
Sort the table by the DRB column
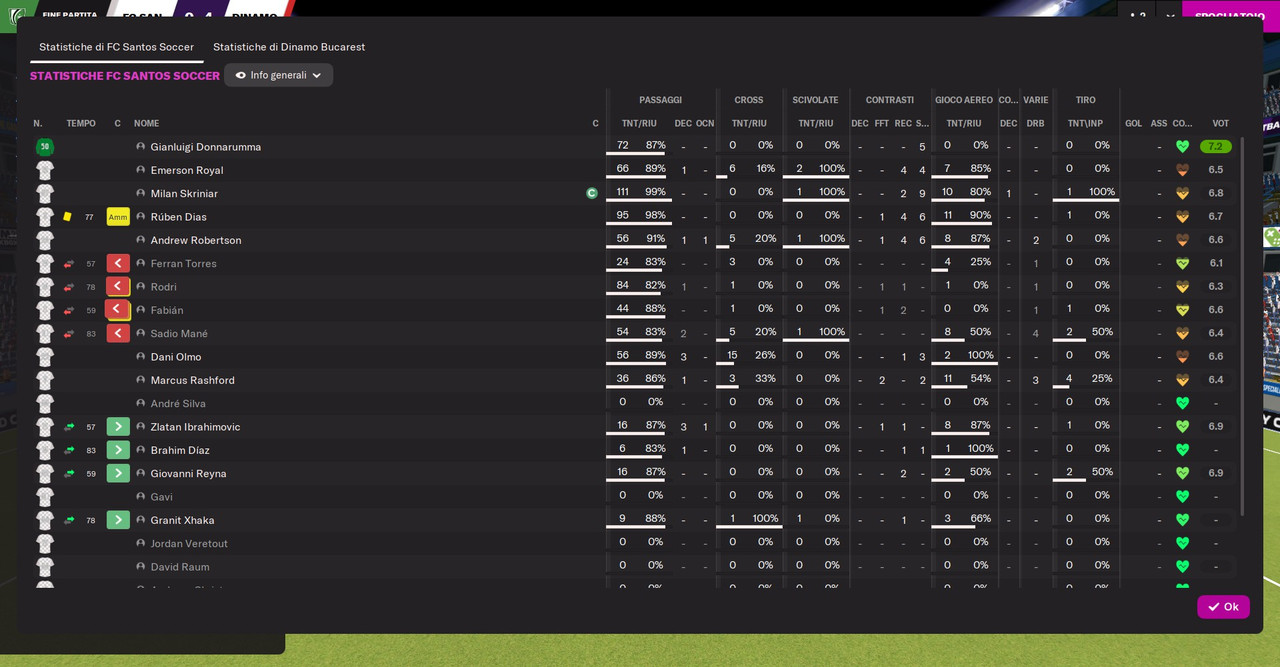point(1035,124)
